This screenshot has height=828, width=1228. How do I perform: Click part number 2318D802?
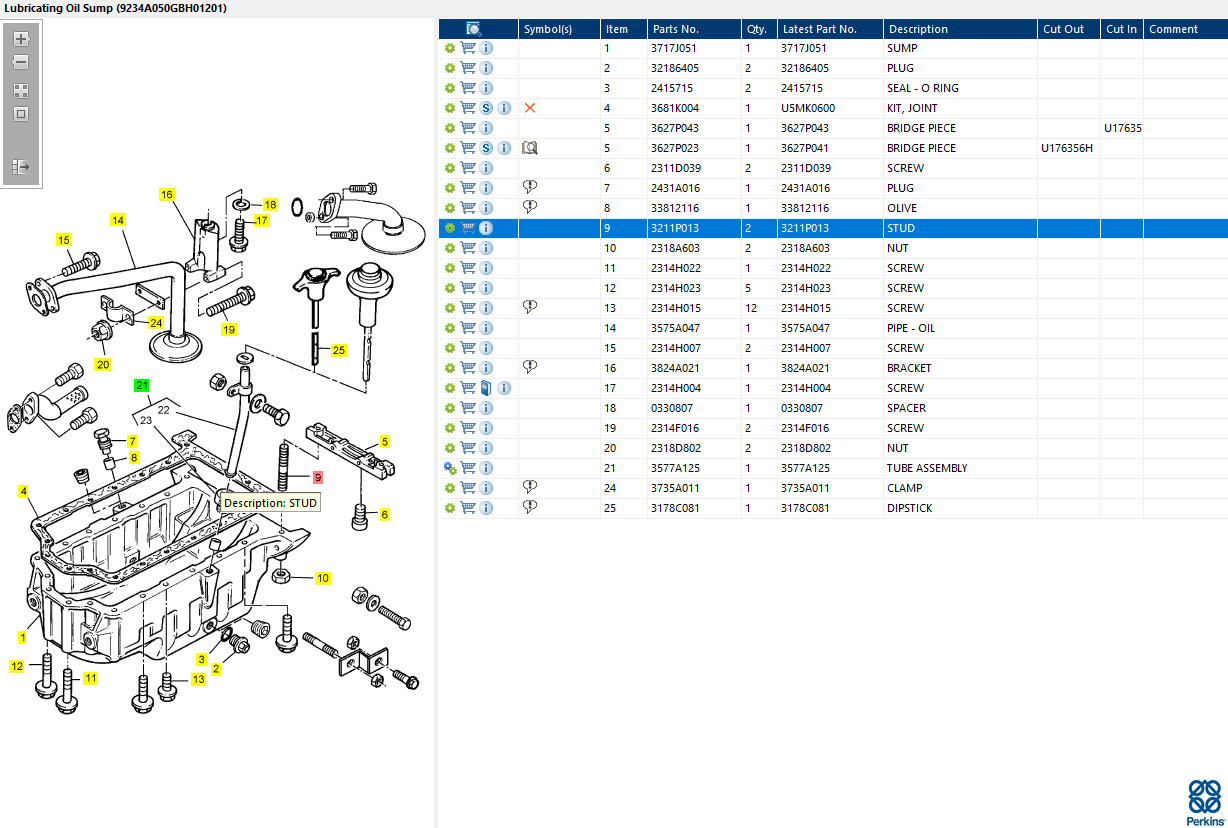pos(675,448)
